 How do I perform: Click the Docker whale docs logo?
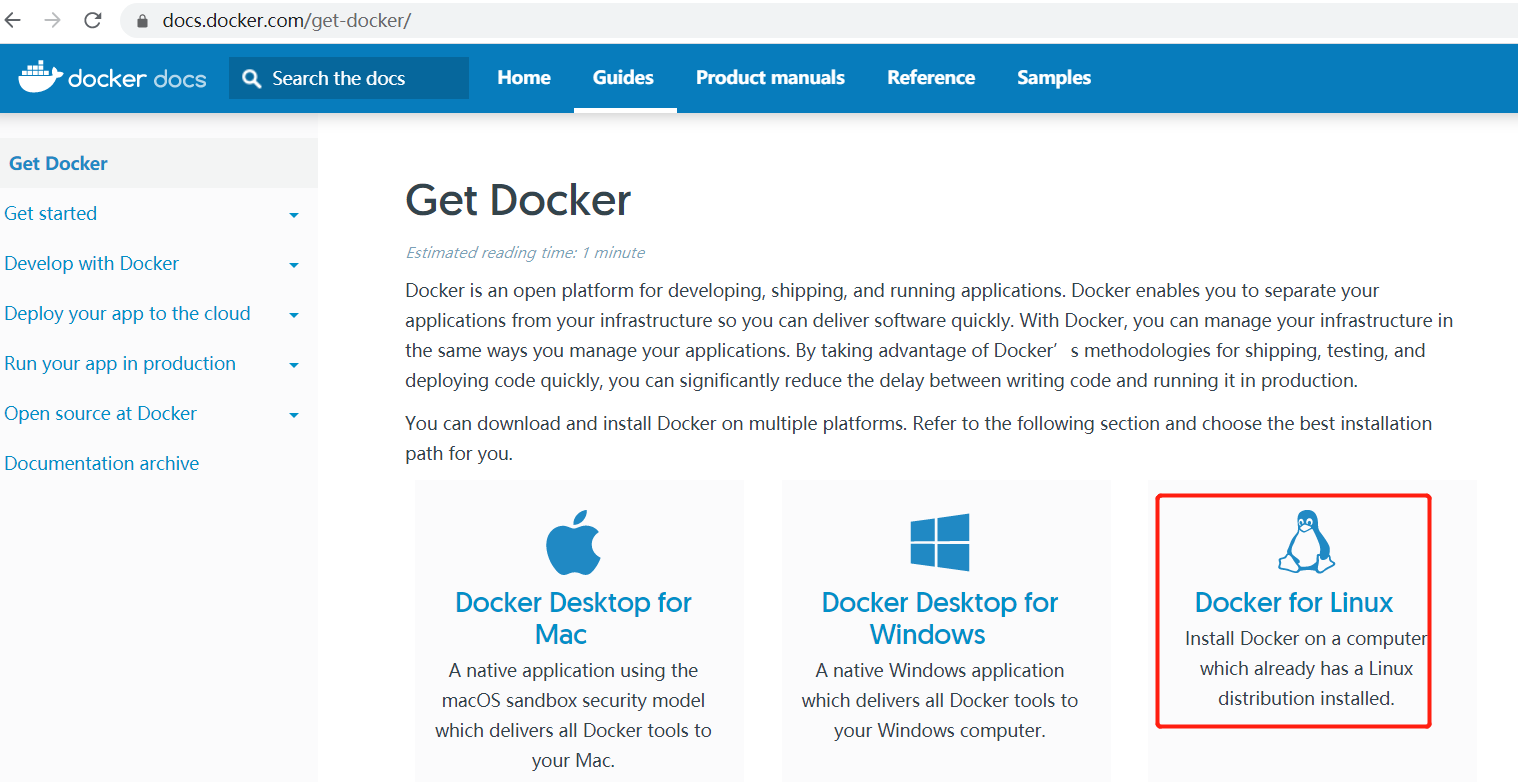[113, 78]
